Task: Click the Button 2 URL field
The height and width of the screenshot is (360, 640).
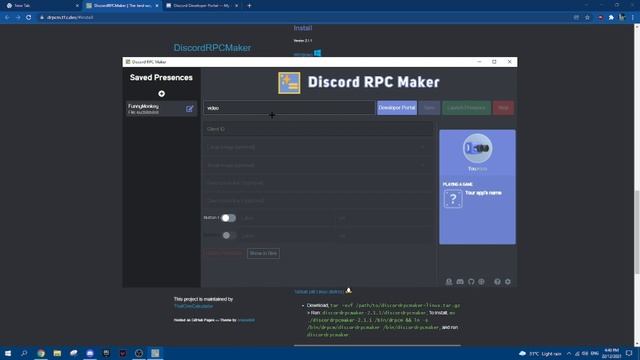Action: (384, 236)
